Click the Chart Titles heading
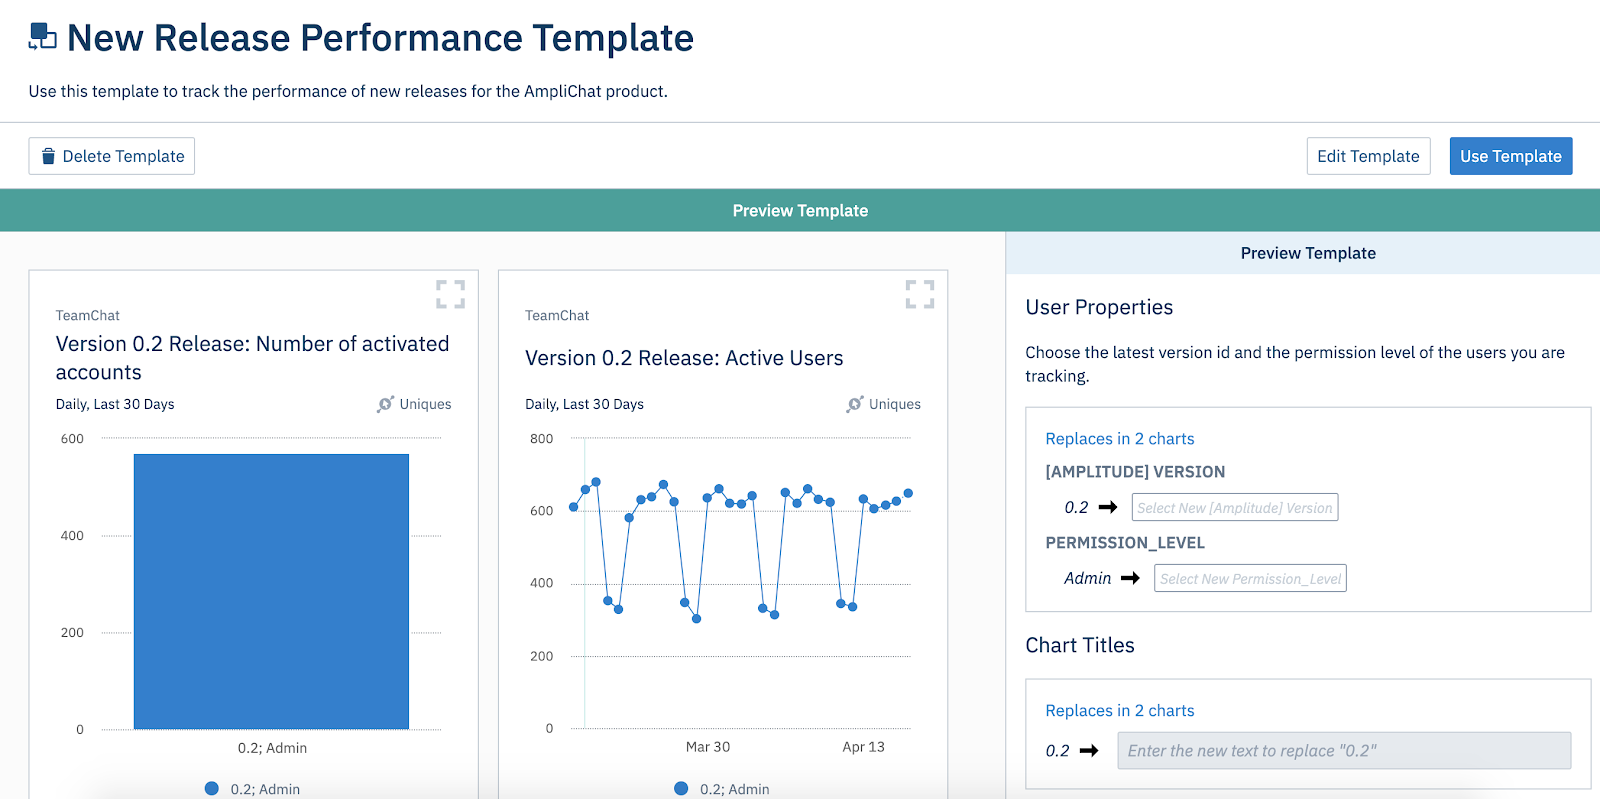This screenshot has height=799, width=1600. click(x=1080, y=645)
